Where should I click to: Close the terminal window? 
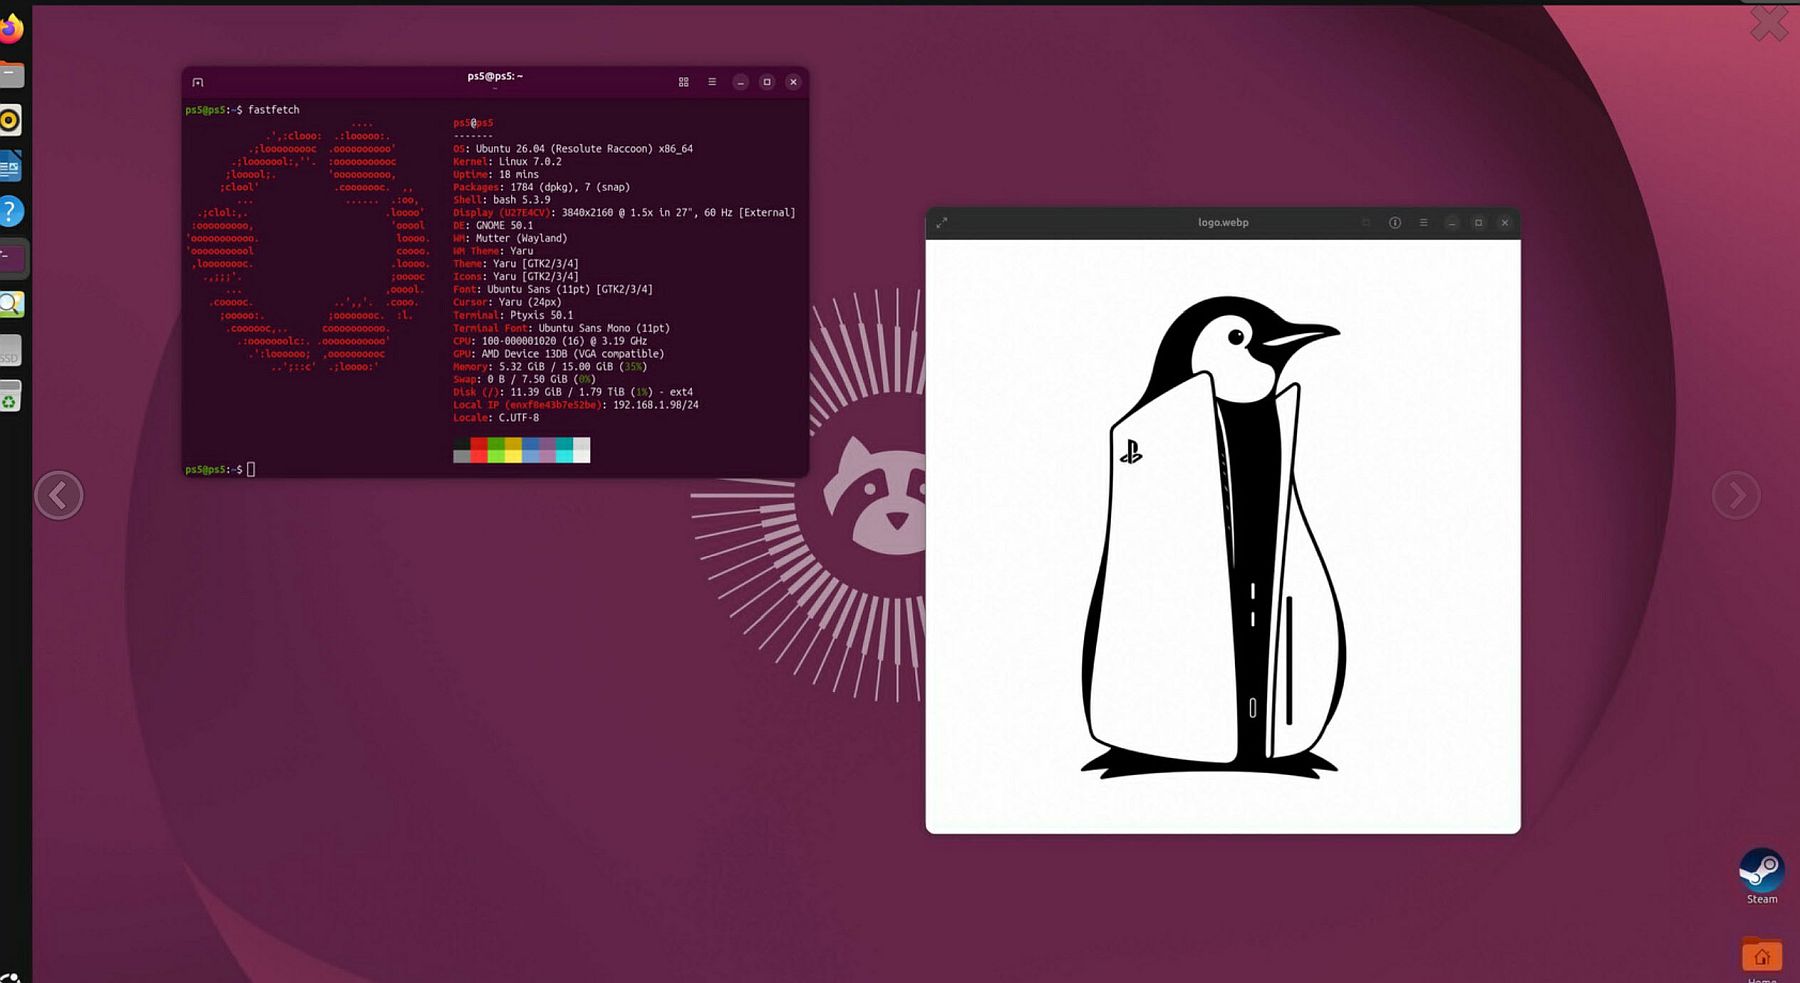coord(793,82)
